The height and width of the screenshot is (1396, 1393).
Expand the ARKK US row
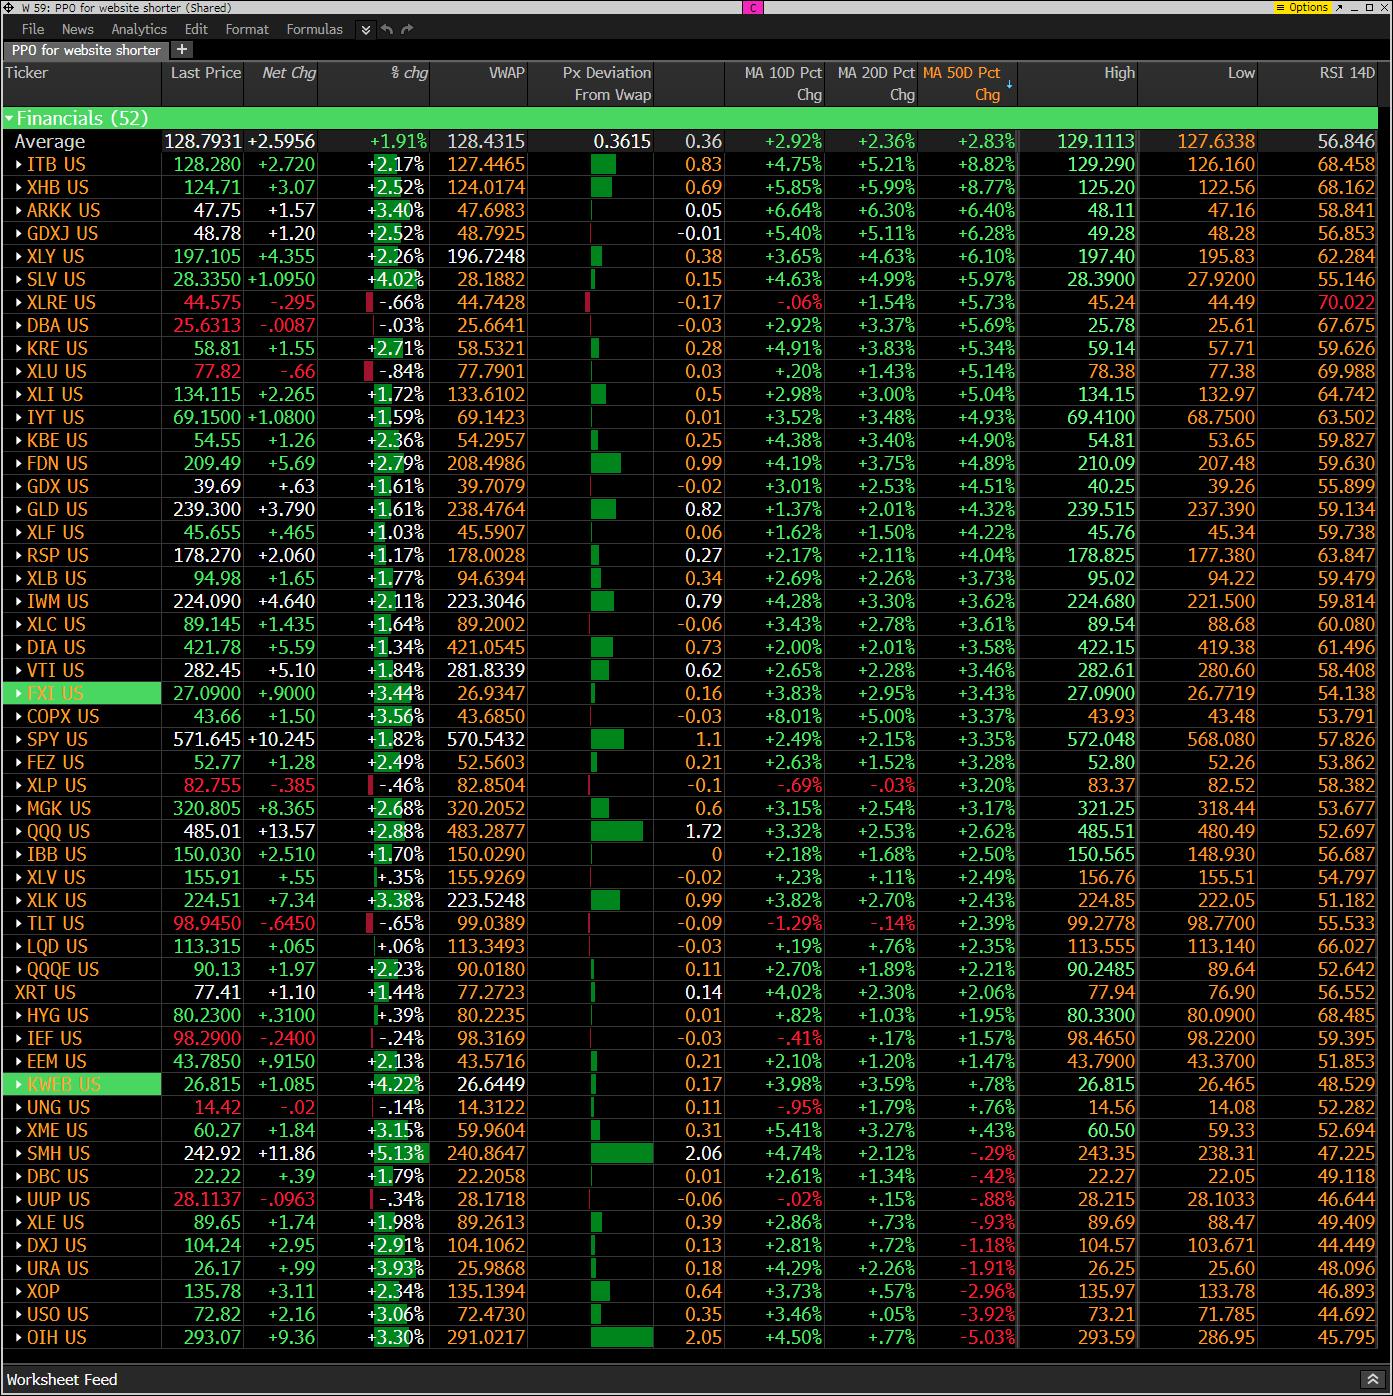tap(18, 210)
